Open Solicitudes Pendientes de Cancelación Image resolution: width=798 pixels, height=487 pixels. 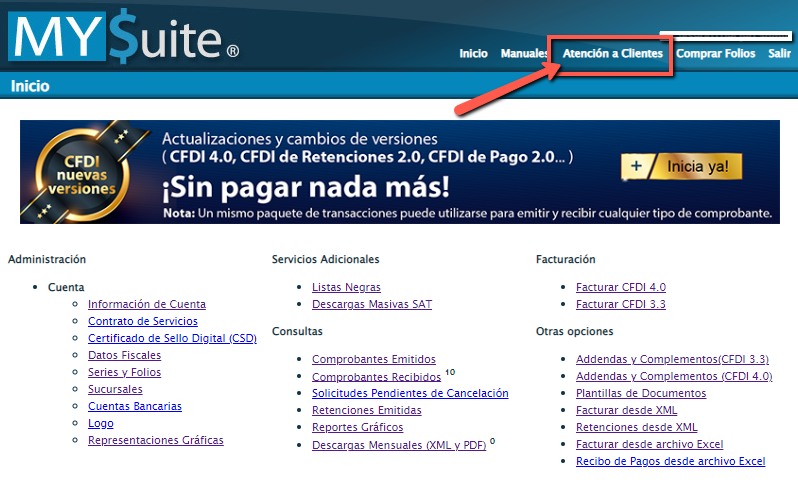point(410,393)
